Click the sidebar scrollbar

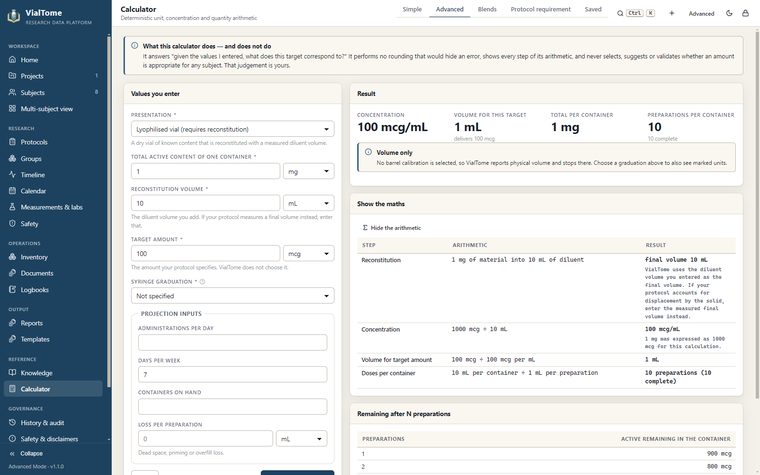coord(109,211)
